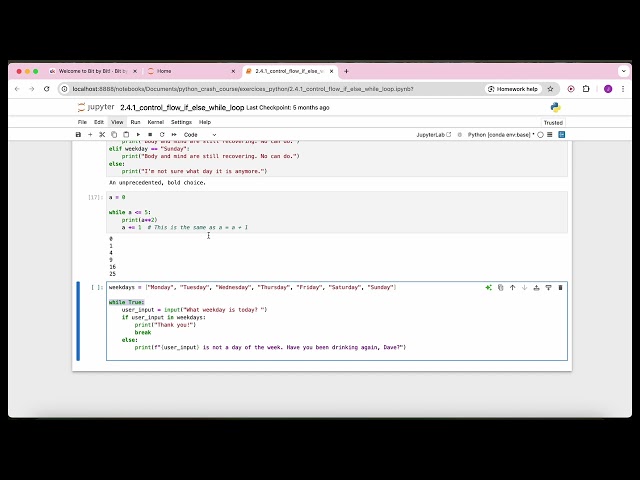Run the selected cell with the play icon

pos(138,134)
